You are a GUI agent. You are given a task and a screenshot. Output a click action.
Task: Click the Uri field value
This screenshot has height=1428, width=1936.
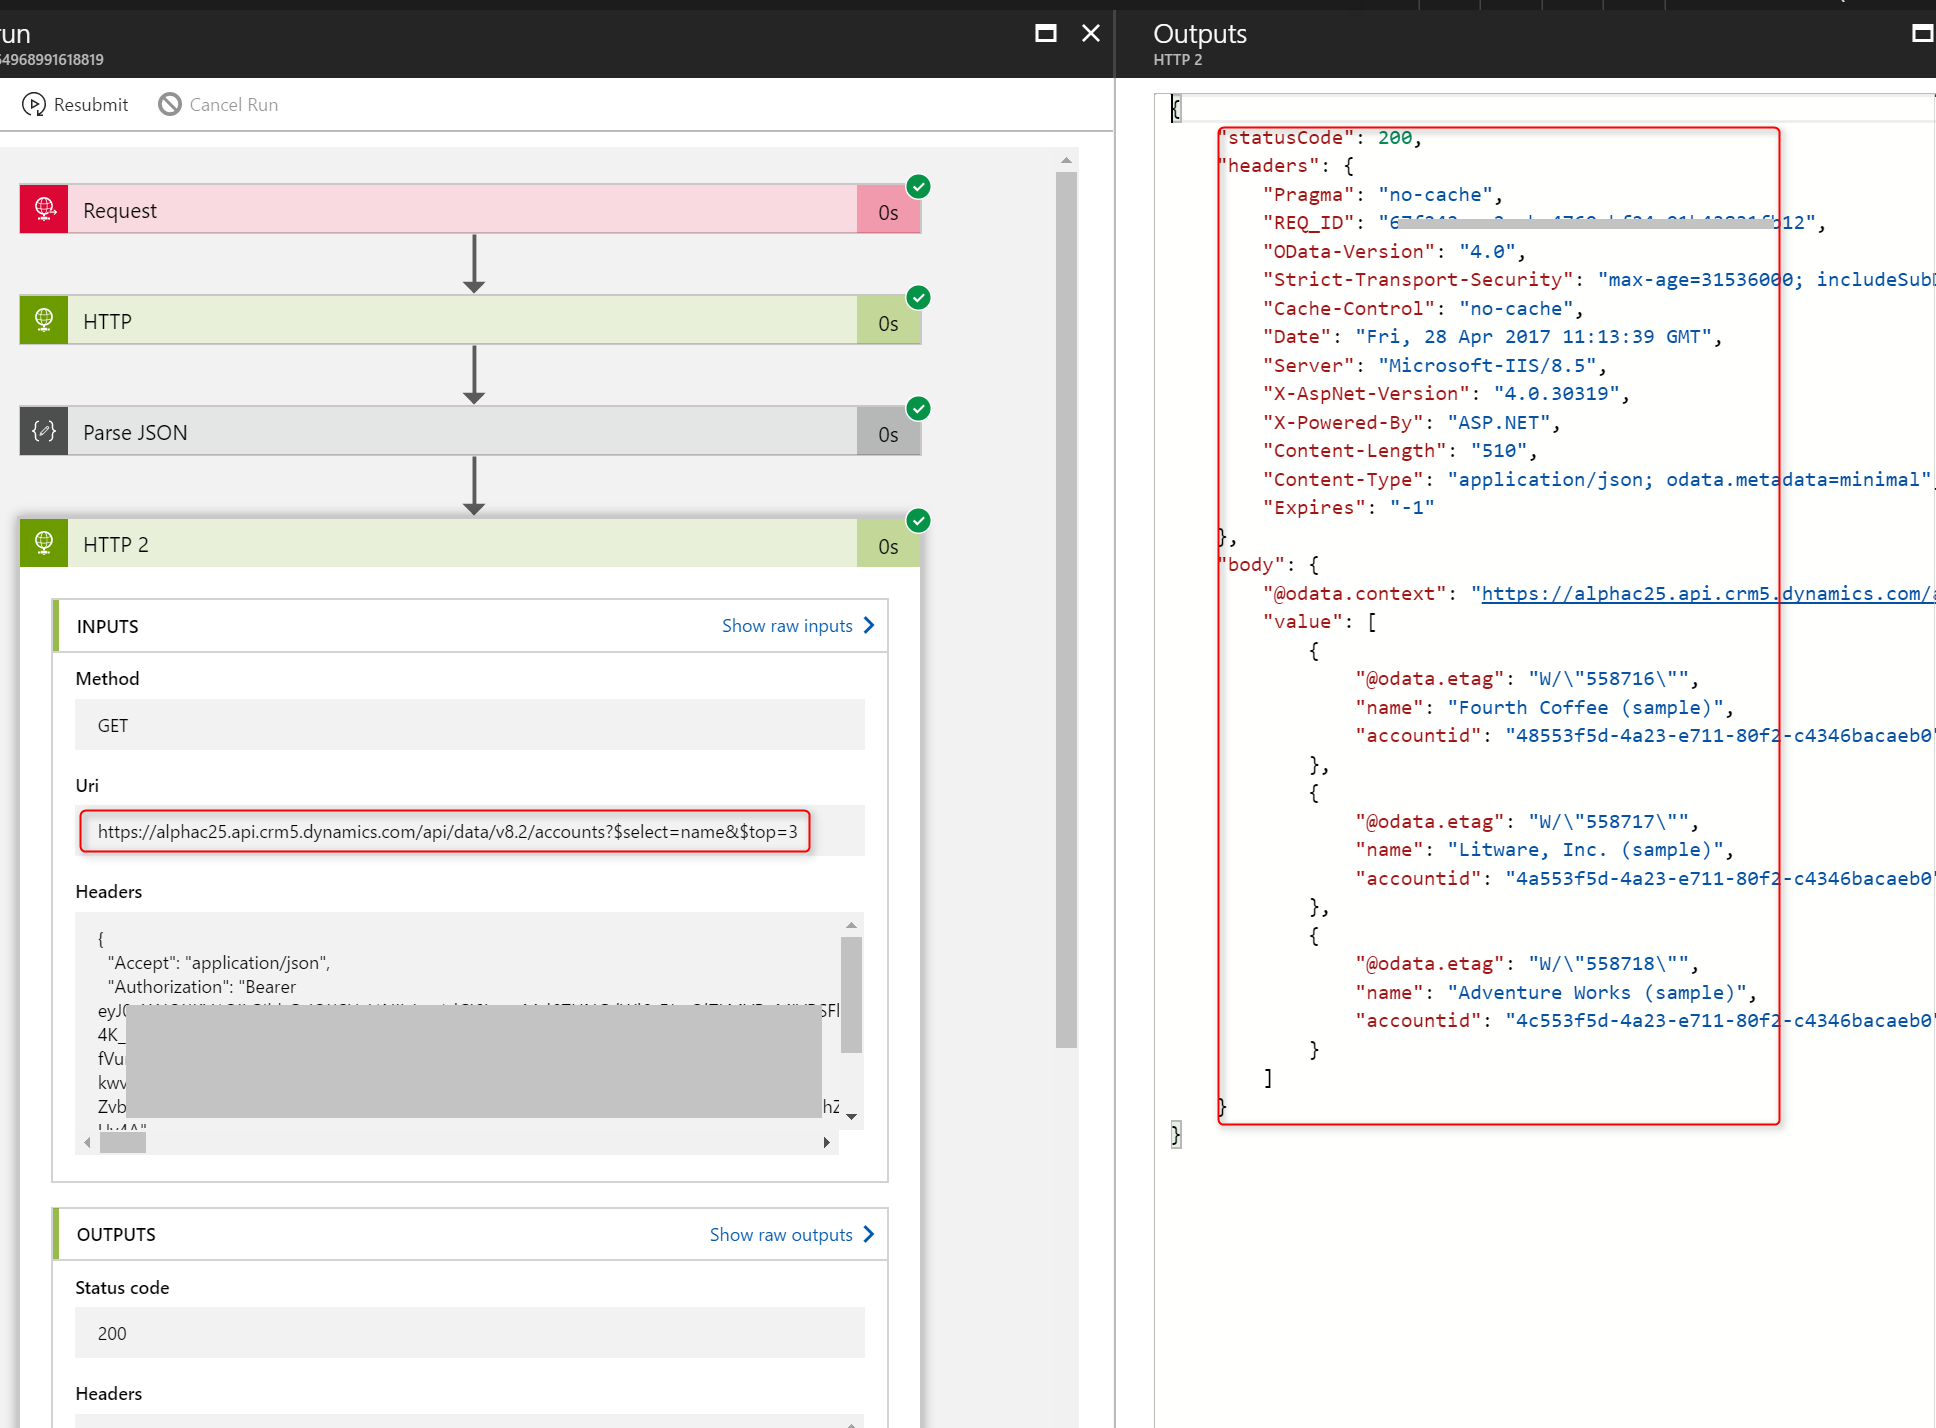[447, 832]
